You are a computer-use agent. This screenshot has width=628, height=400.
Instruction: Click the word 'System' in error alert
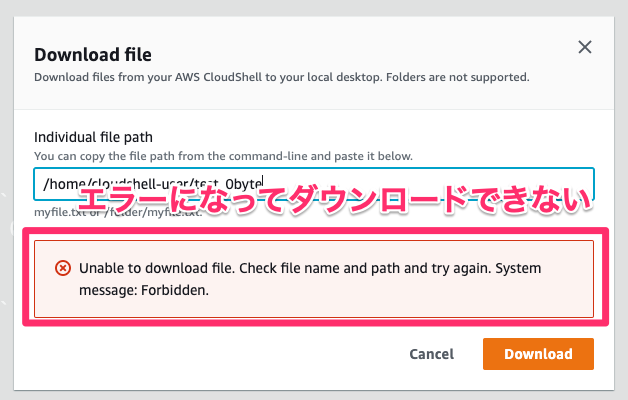coord(518,268)
